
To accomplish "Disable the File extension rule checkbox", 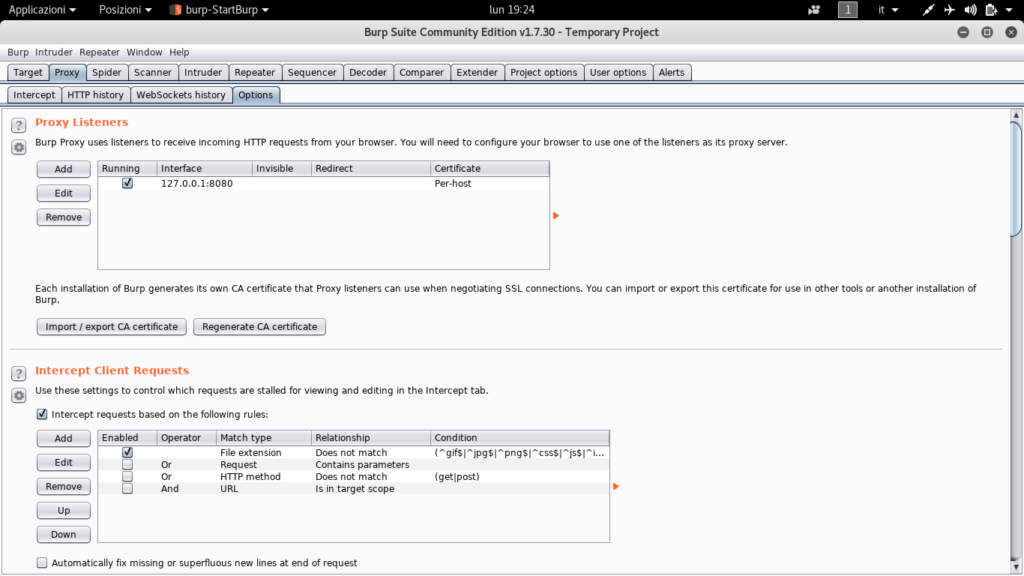I will tap(127, 453).
